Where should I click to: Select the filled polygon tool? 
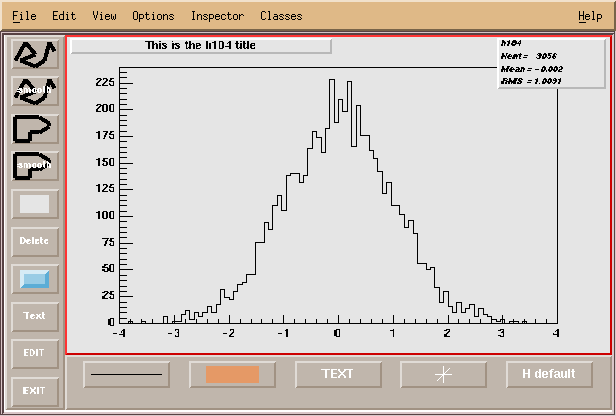click(34, 129)
